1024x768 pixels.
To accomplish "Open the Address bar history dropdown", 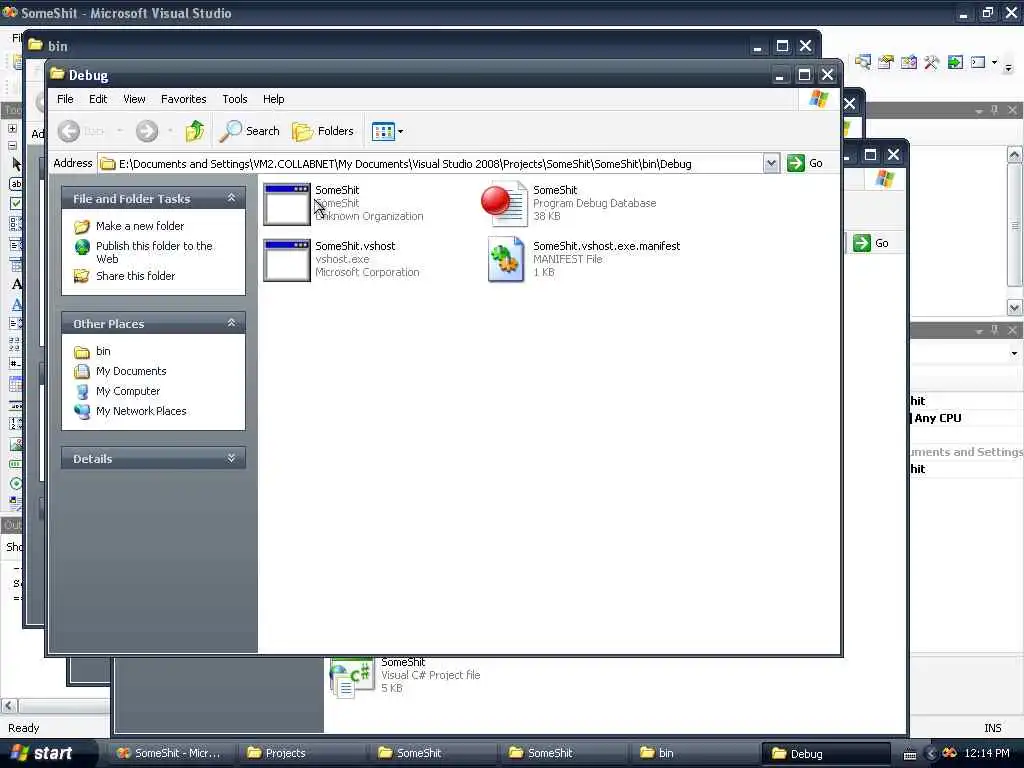I will 771,163.
